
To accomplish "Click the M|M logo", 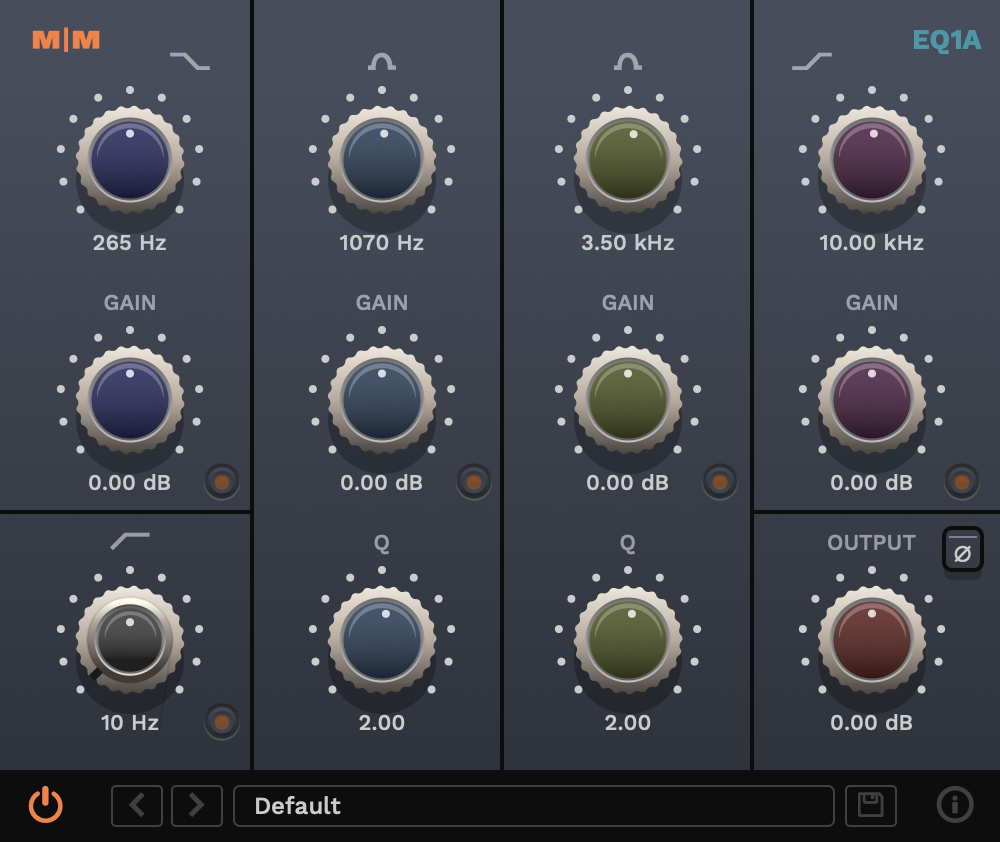I will pyautogui.click(x=66, y=40).
